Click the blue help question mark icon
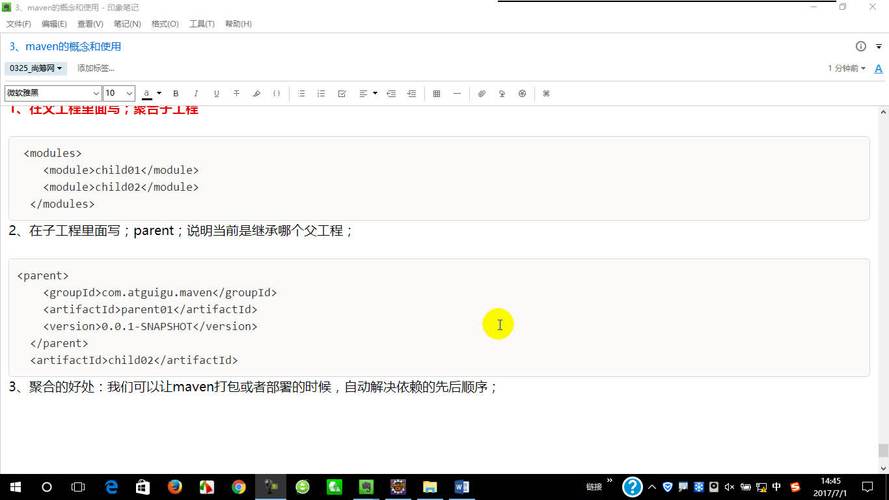Image resolution: width=889 pixels, height=500 pixels. tap(632, 487)
